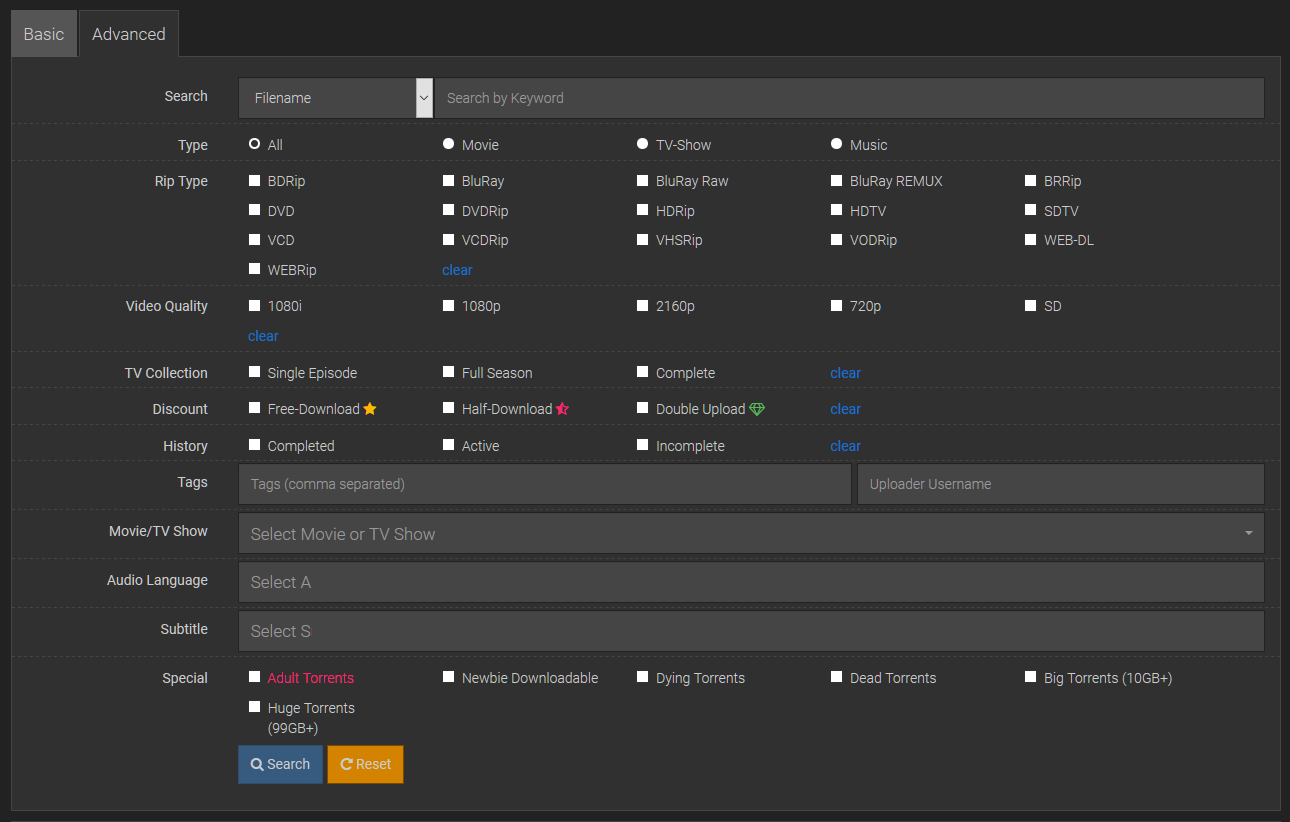Select the Music type option
Image resolution: width=1290 pixels, height=822 pixels.
click(836, 143)
